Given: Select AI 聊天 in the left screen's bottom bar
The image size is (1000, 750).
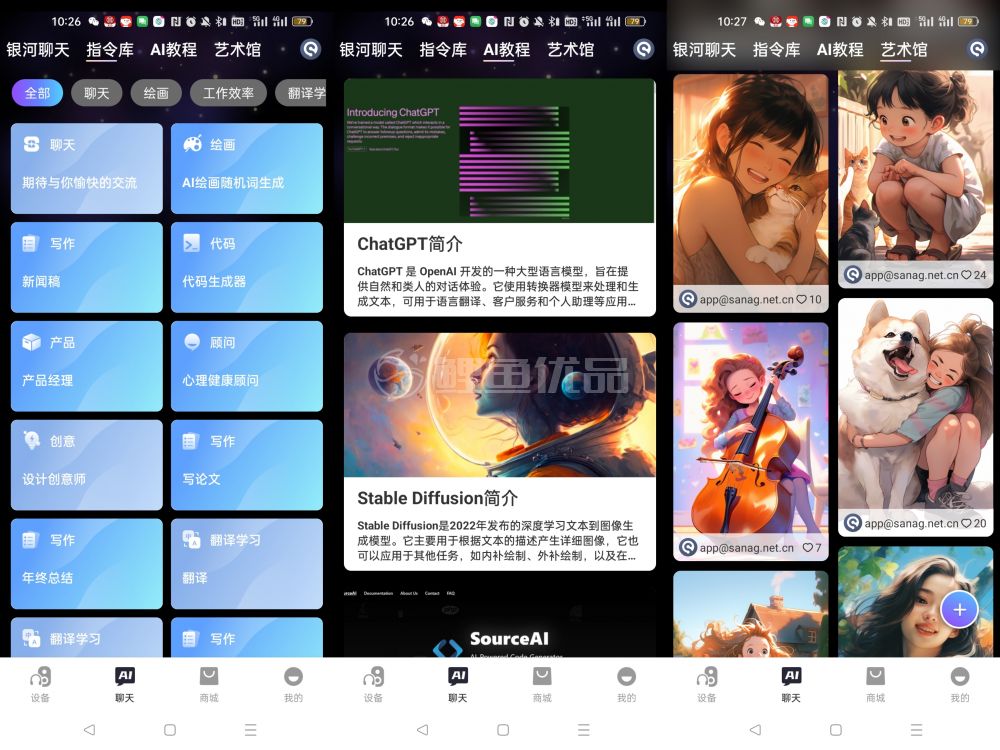Looking at the screenshot, I should pyautogui.click(x=124, y=684).
